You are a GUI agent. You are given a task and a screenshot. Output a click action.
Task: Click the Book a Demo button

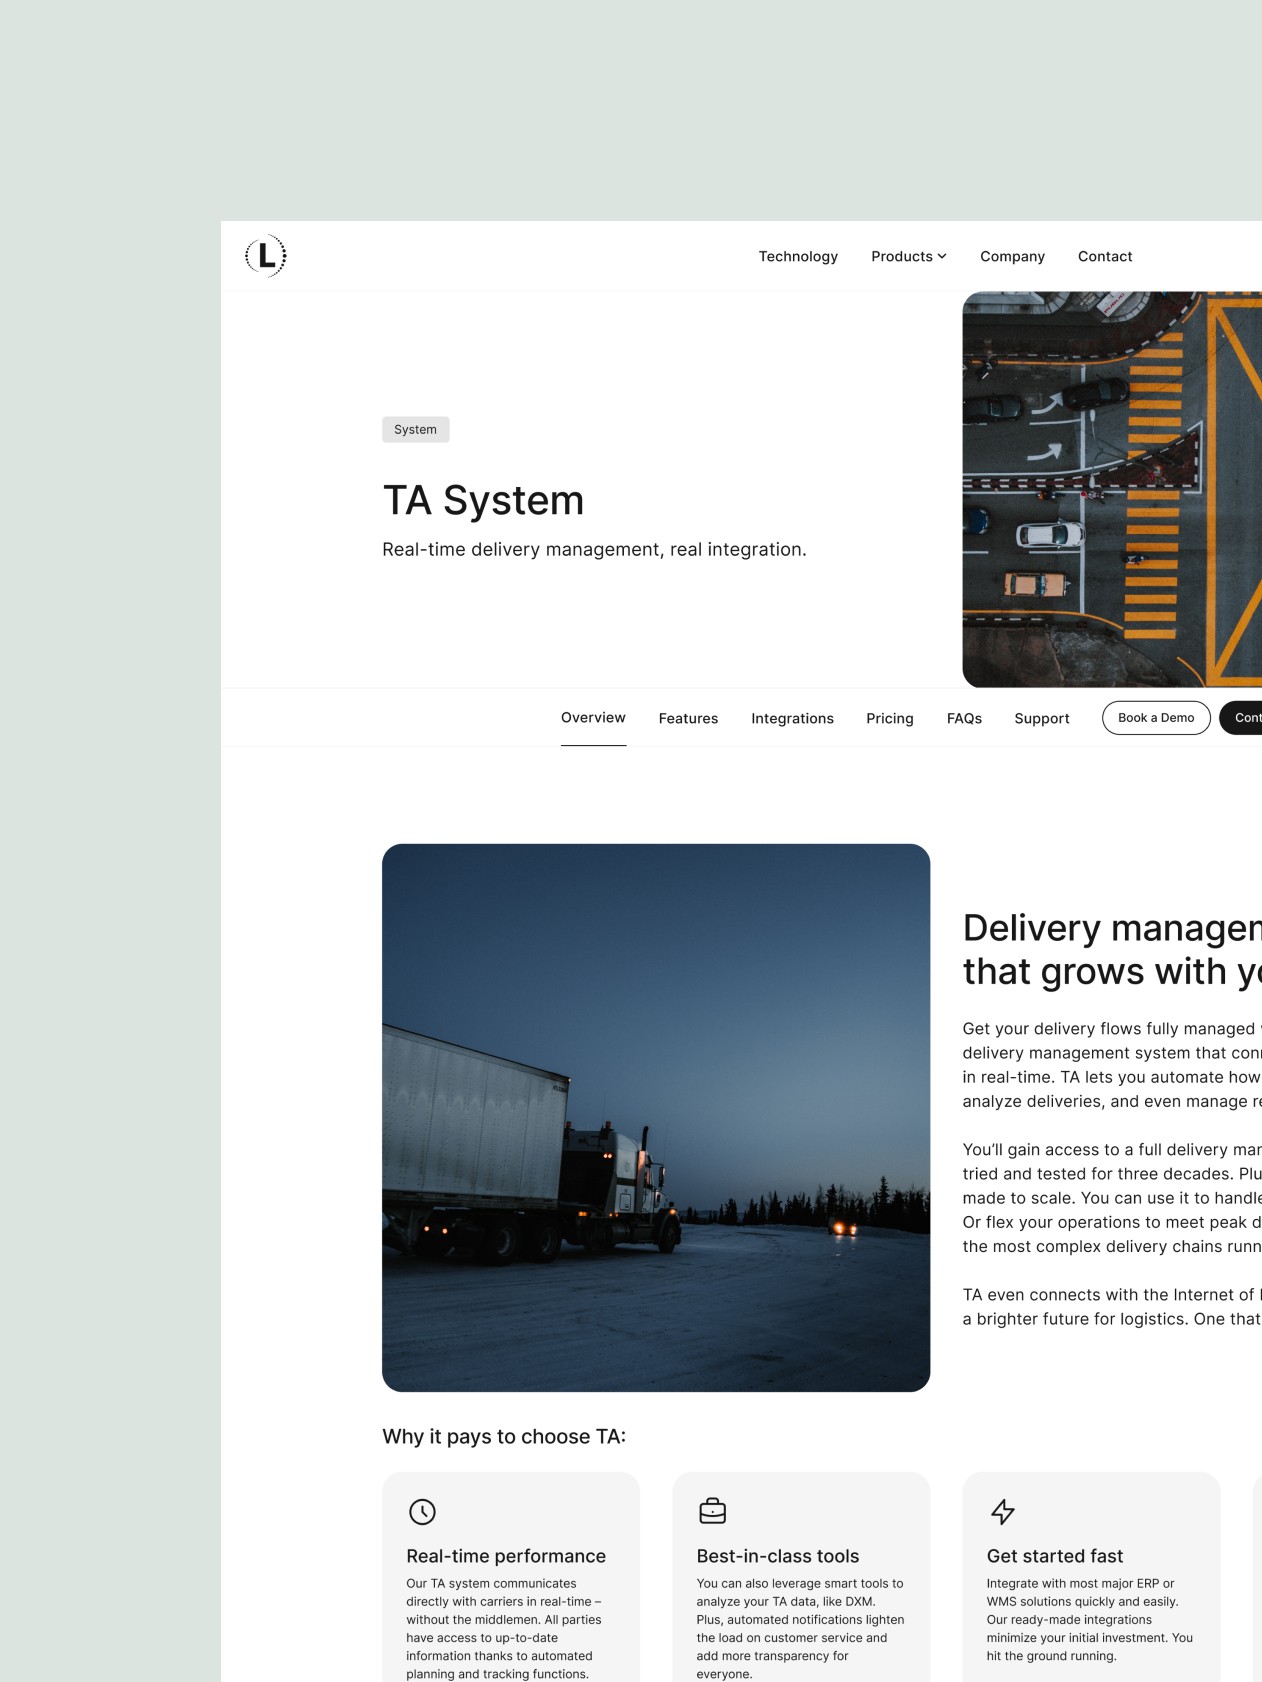point(1156,718)
